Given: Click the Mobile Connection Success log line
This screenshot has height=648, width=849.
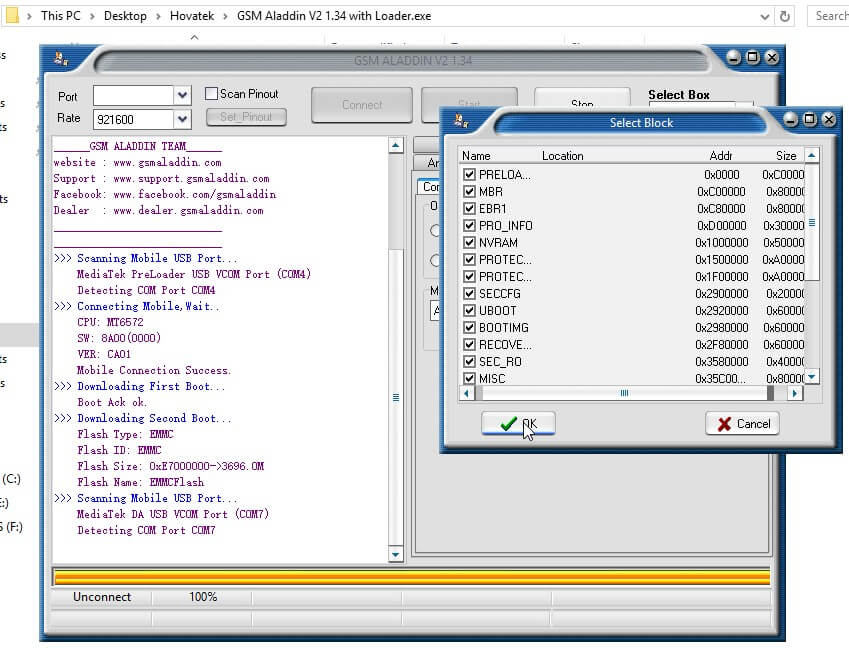Looking at the screenshot, I should (154, 370).
